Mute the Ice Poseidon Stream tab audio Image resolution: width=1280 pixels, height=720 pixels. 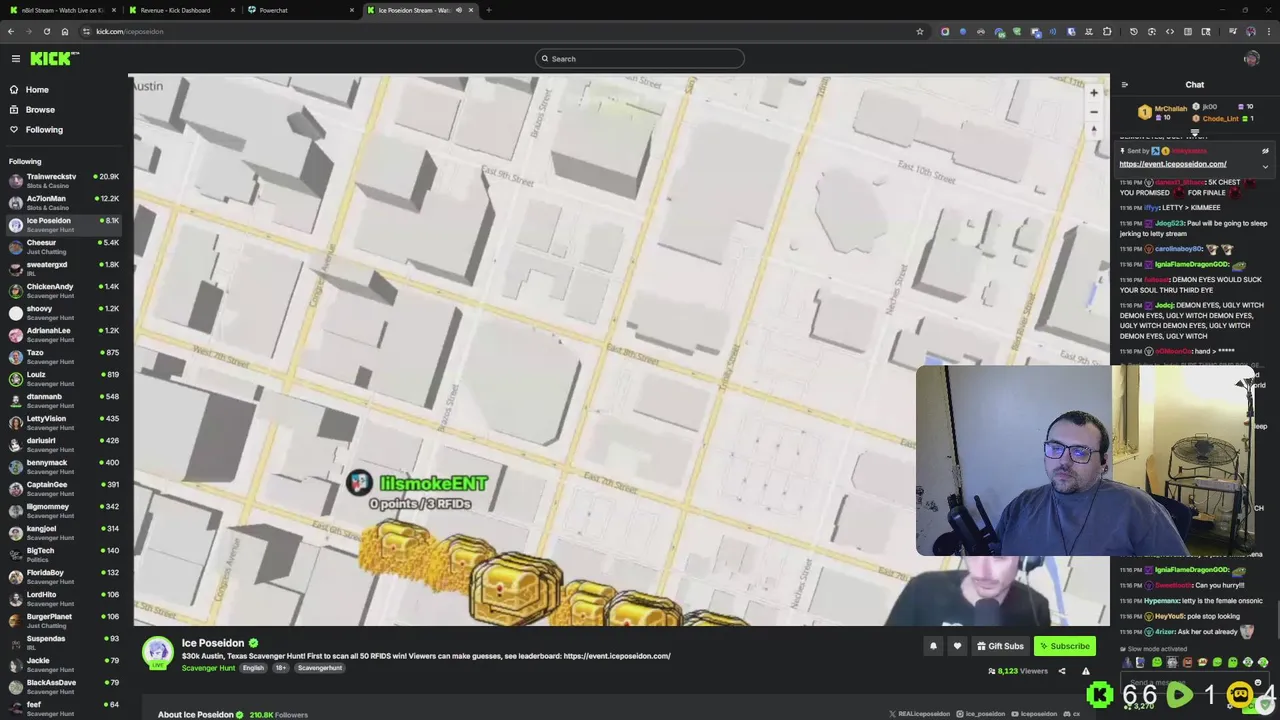(x=459, y=10)
